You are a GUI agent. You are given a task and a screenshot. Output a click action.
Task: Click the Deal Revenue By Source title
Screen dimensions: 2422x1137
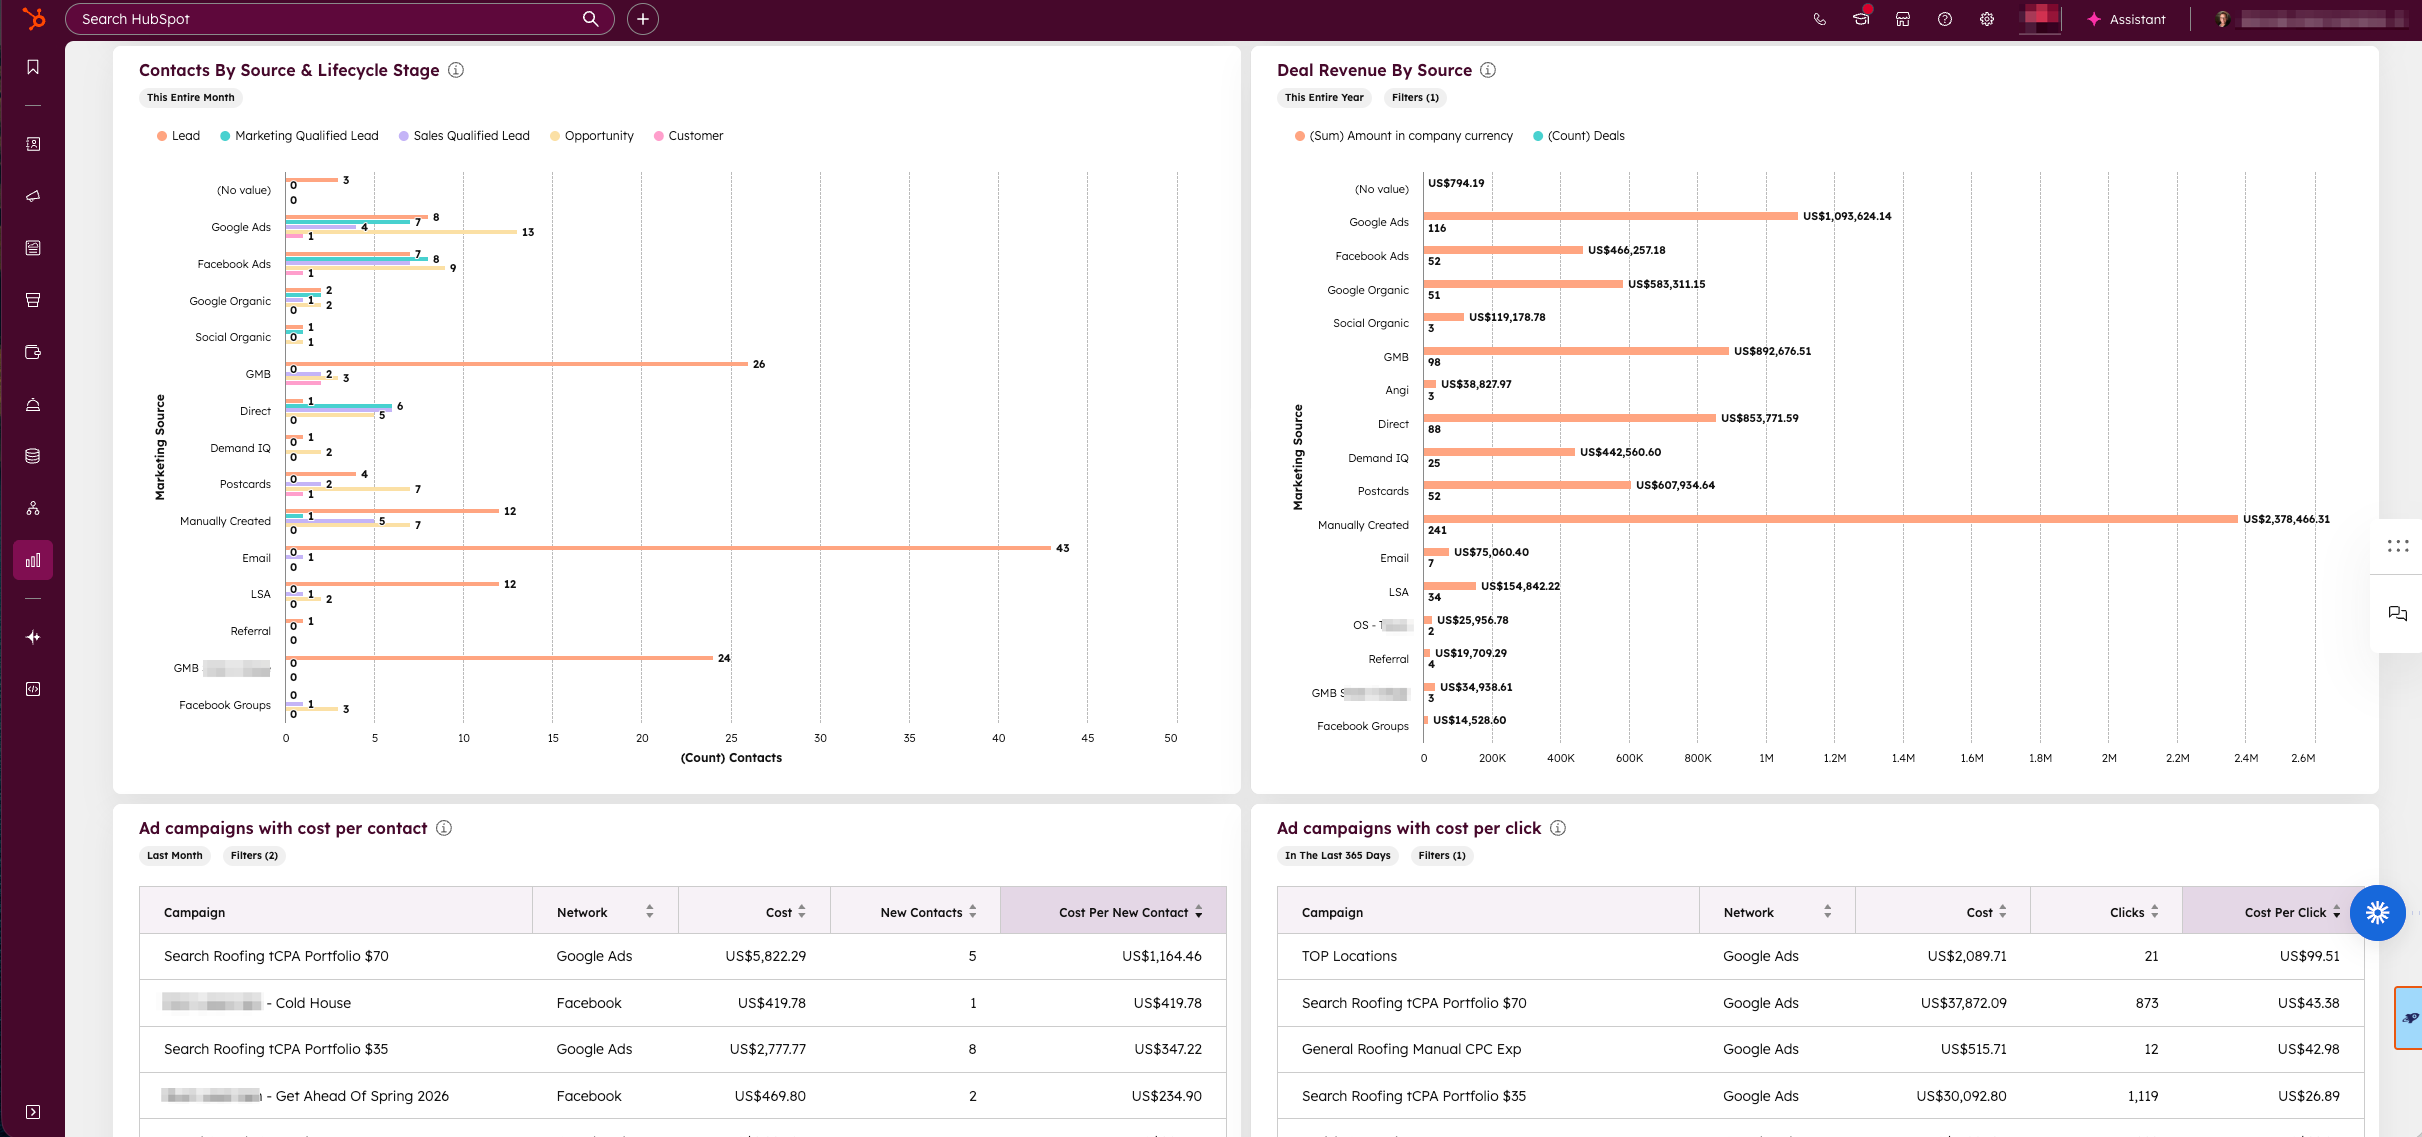click(x=1374, y=70)
